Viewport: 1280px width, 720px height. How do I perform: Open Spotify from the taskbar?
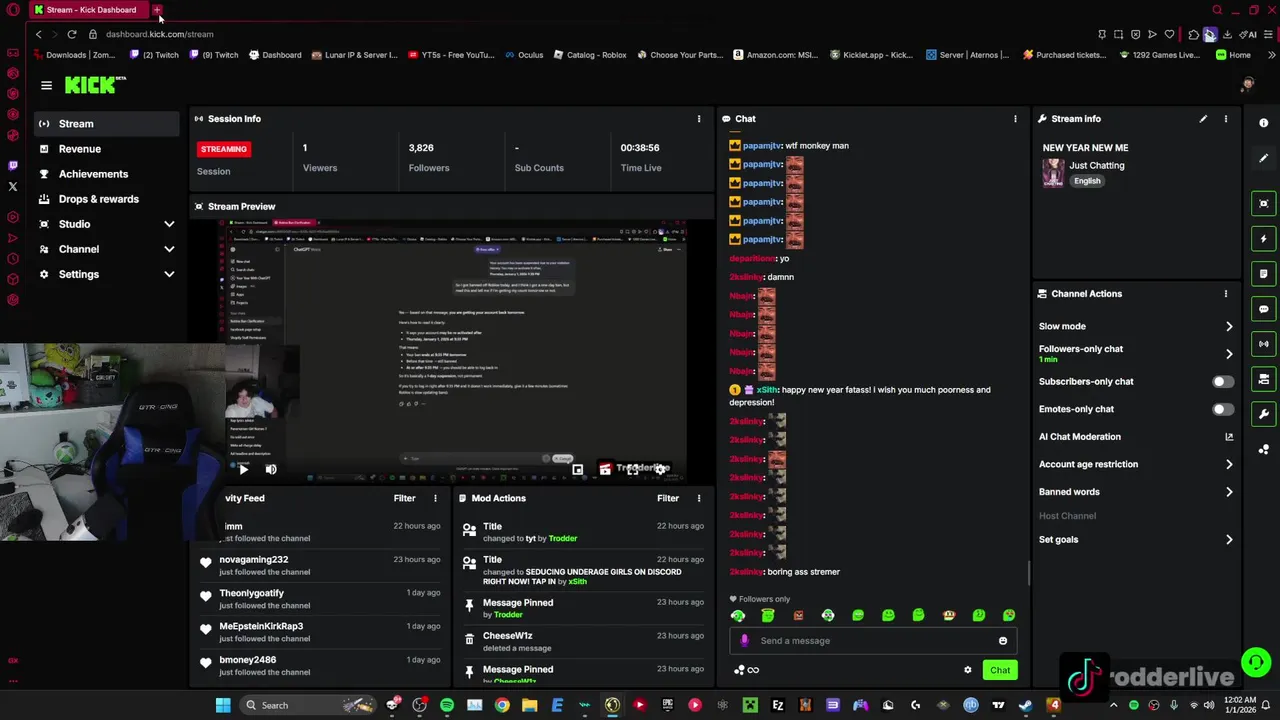pyautogui.click(x=447, y=705)
